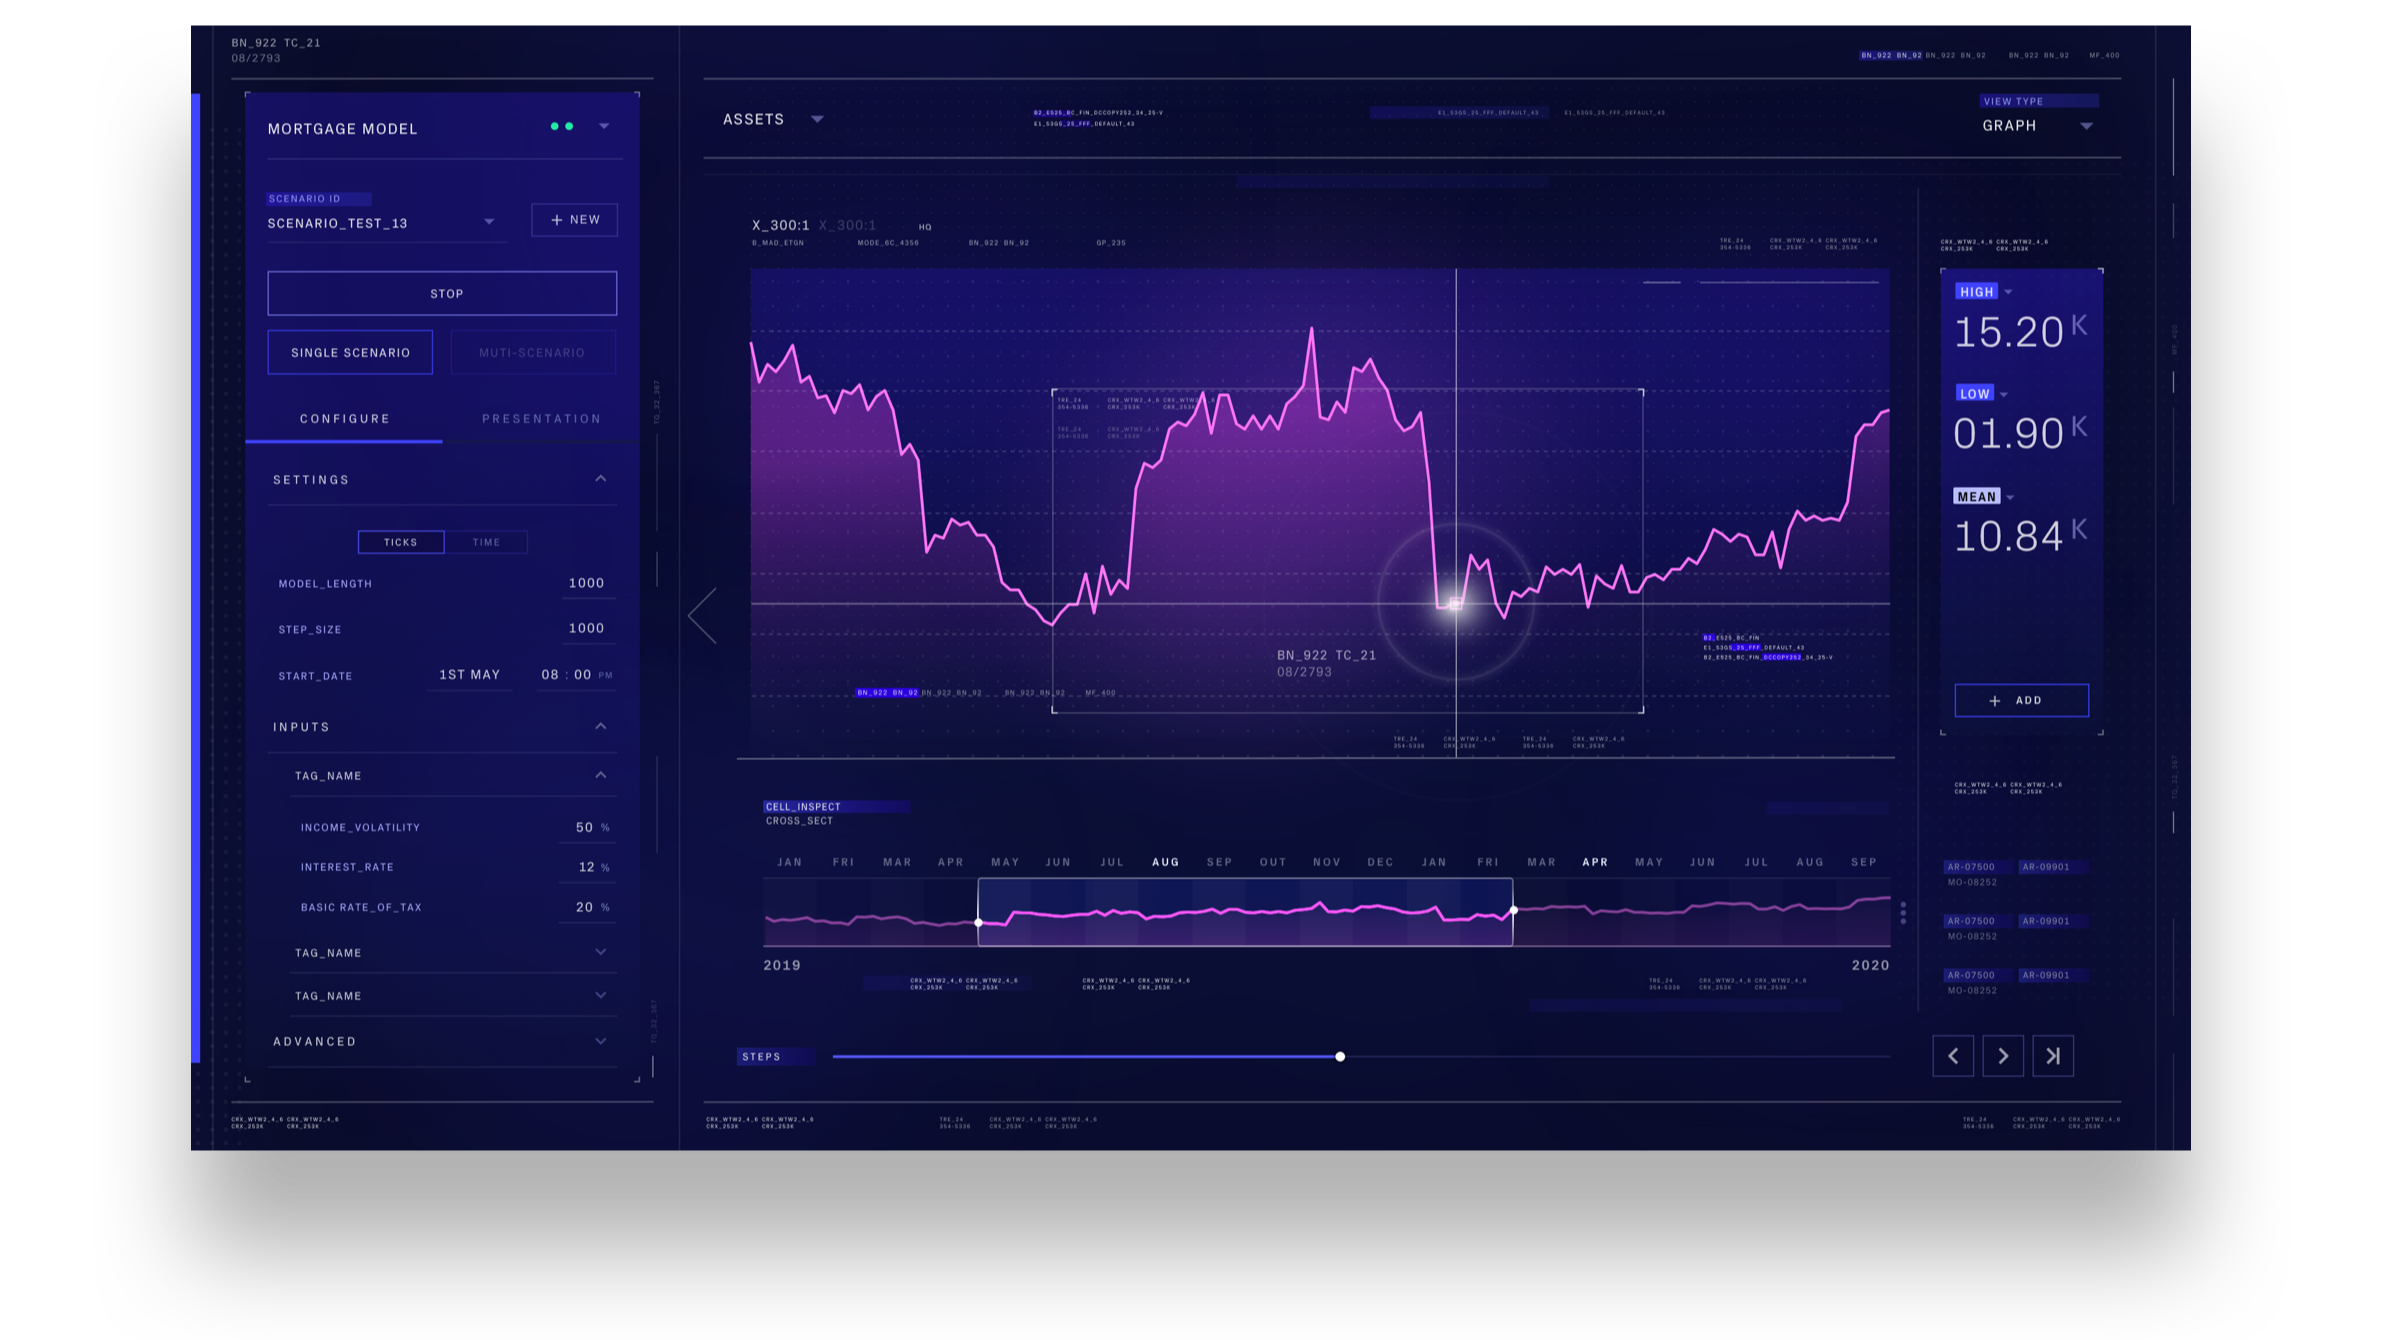Open the LOW stat dropdown
Image resolution: width=2382 pixels, height=1340 pixels.
point(2004,394)
